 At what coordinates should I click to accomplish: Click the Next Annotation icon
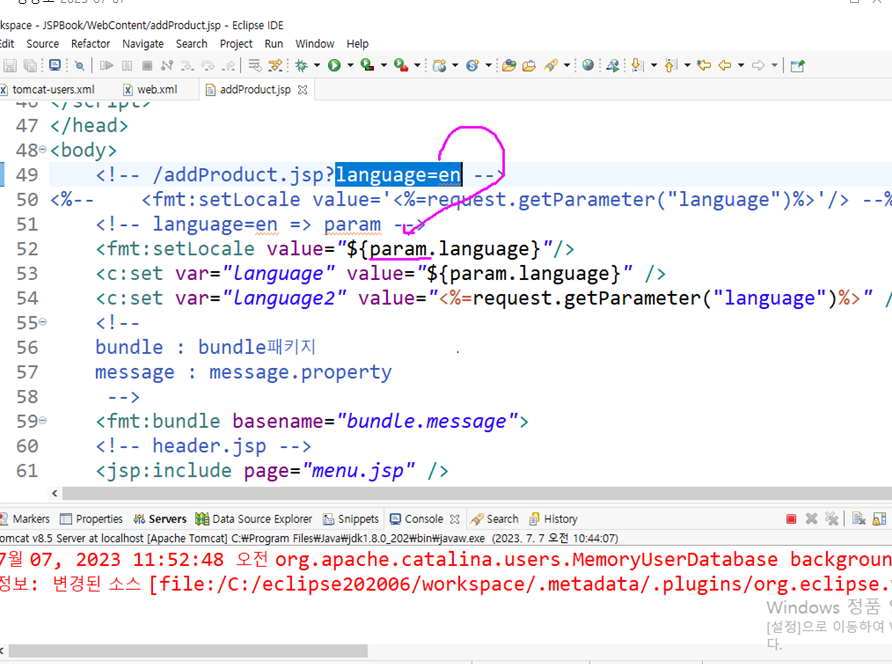coord(638,65)
